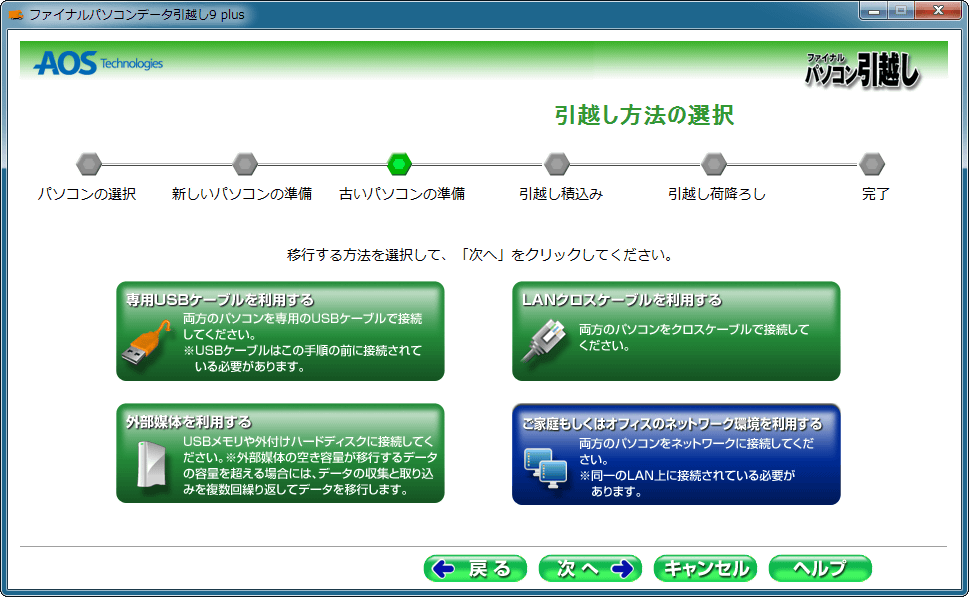Cancel with the キャンセル button
The width and height of the screenshot is (969, 597).
tap(705, 569)
